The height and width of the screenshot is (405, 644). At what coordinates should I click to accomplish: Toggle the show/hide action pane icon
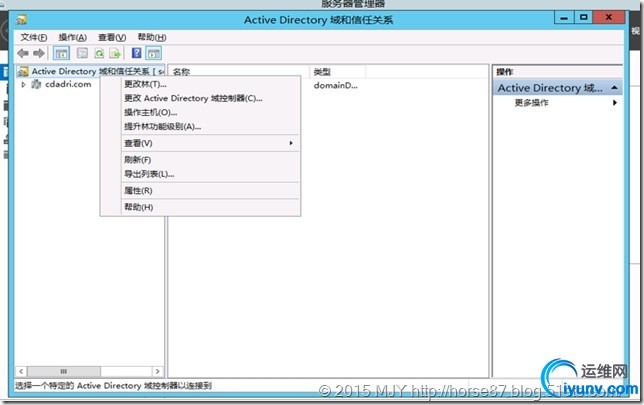pyautogui.click(x=154, y=53)
